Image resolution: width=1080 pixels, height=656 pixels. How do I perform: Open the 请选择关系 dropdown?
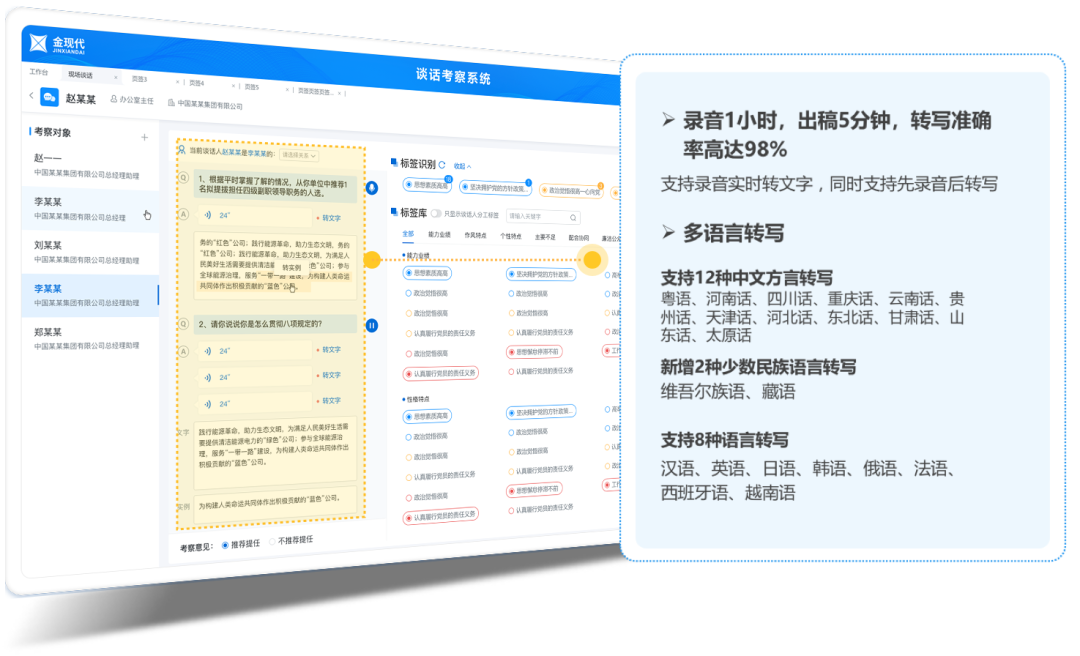click(299, 155)
